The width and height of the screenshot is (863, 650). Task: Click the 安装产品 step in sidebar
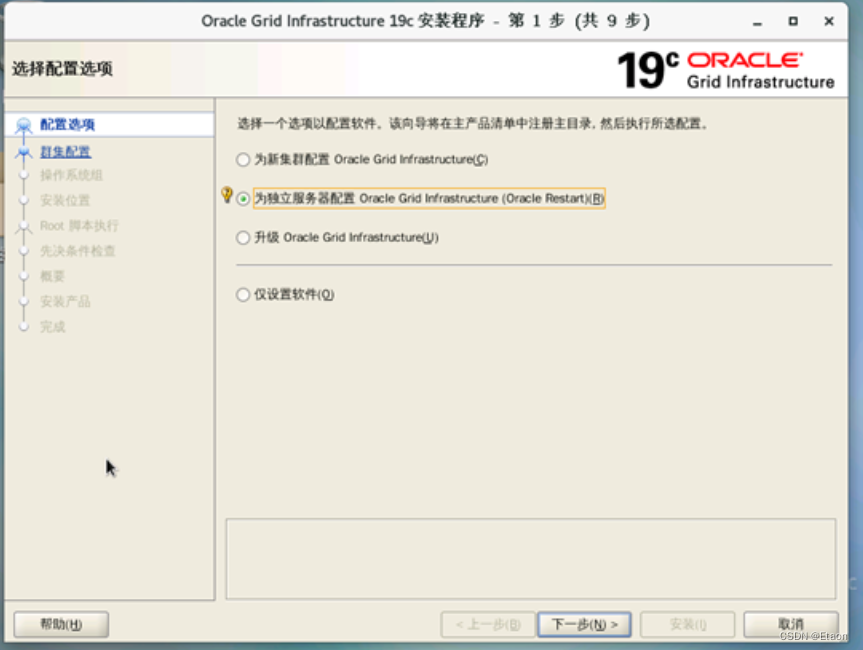65,302
